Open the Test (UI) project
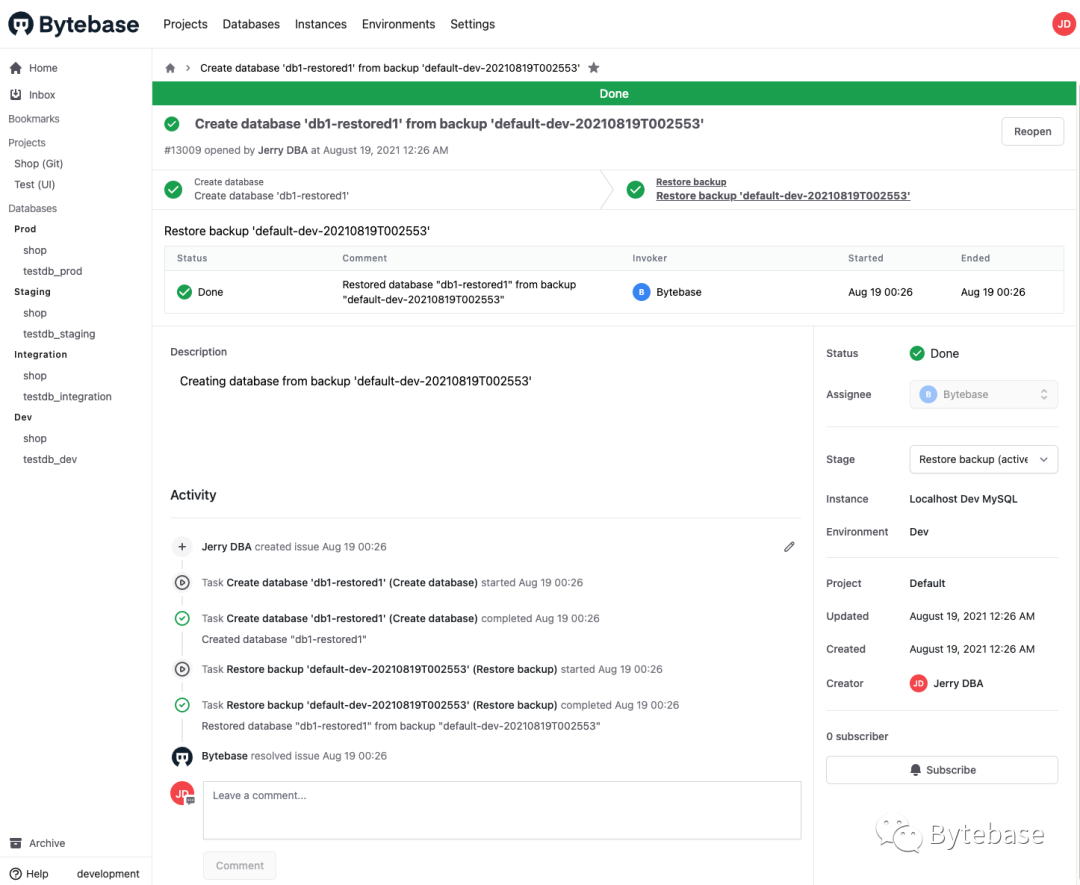The height and width of the screenshot is (885, 1080). pos(34,185)
